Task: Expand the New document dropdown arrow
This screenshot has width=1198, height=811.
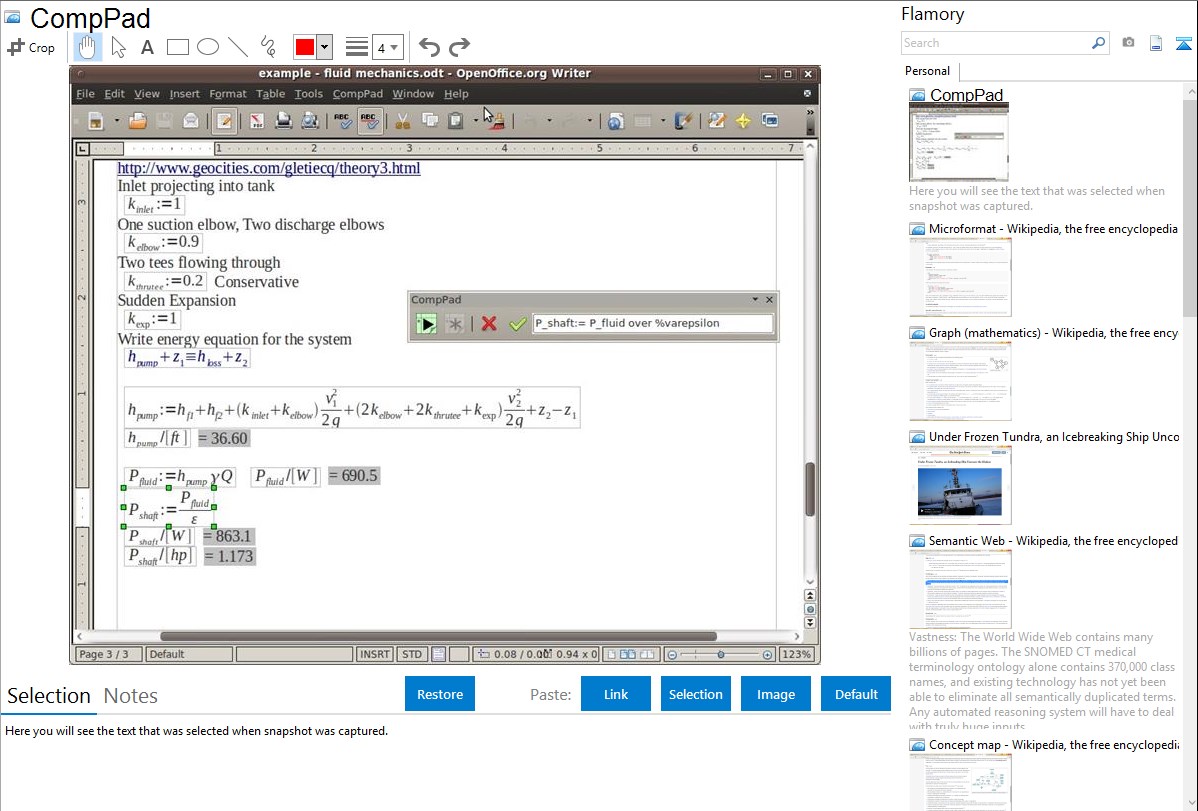Action: [x=117, y=121]
